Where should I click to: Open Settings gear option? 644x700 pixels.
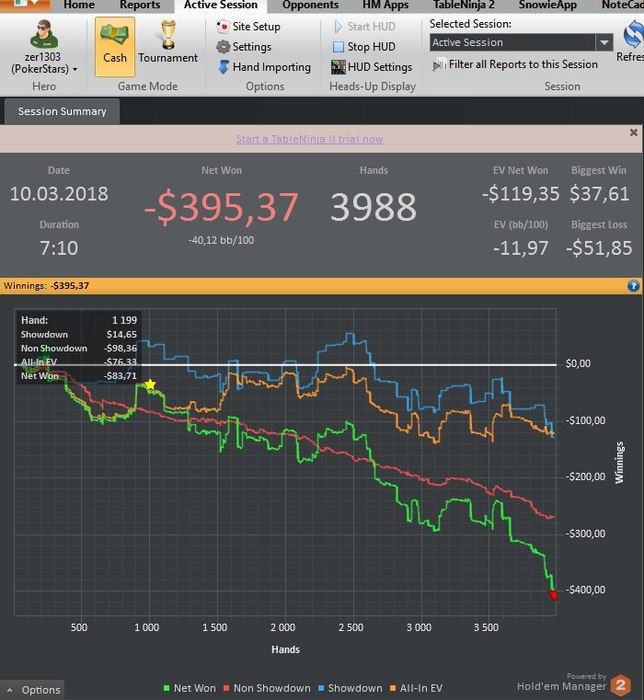(244, 46)
